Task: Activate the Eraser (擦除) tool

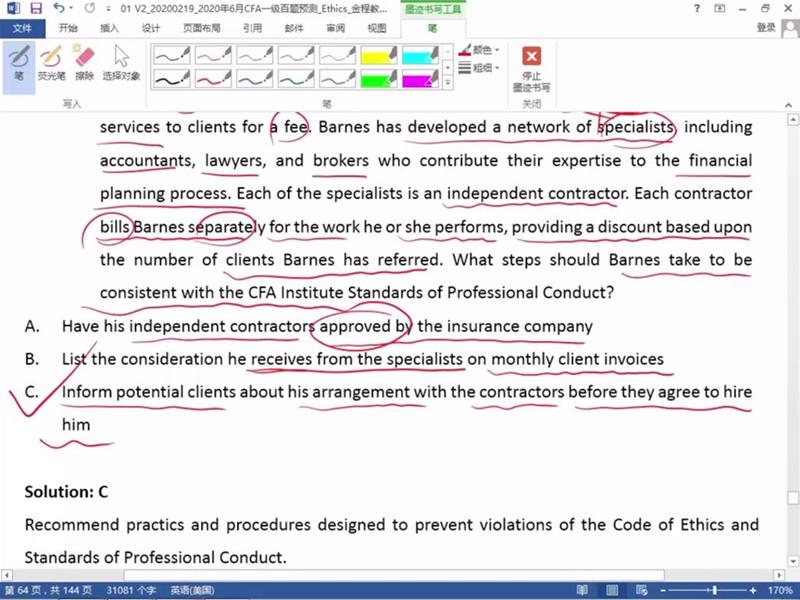Action: tap(84, 62)
